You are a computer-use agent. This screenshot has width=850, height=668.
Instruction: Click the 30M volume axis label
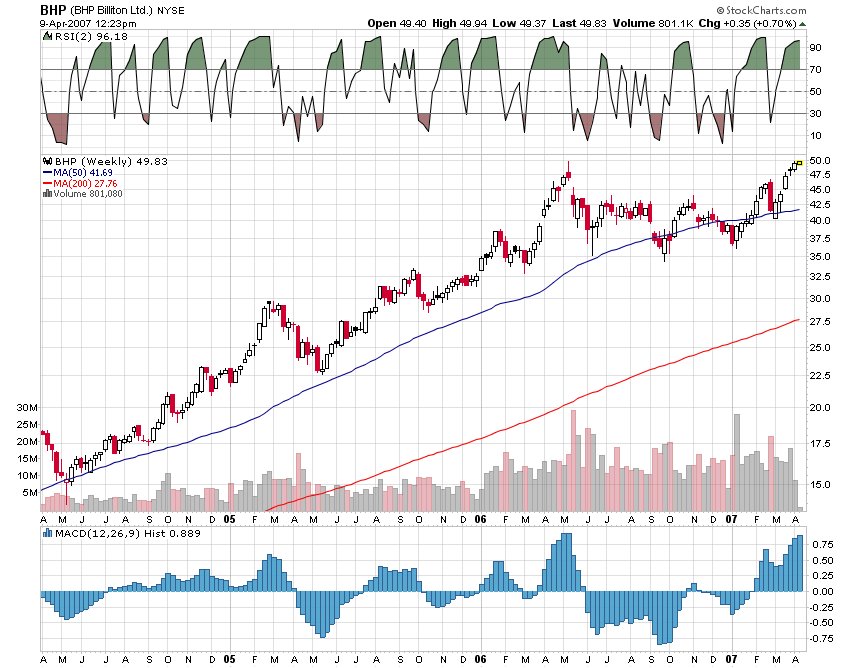click(x=27, y=408)
